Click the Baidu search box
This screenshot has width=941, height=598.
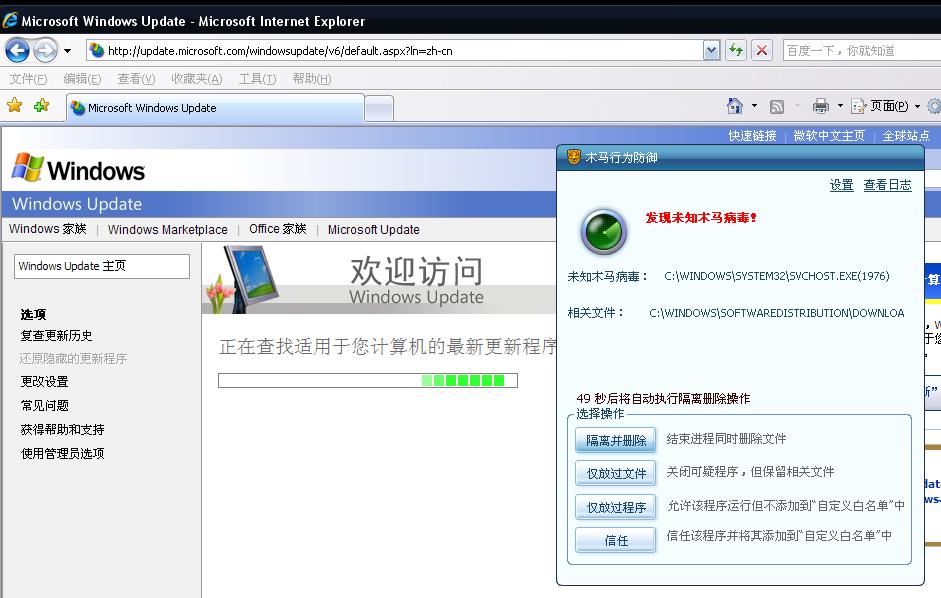862,51
